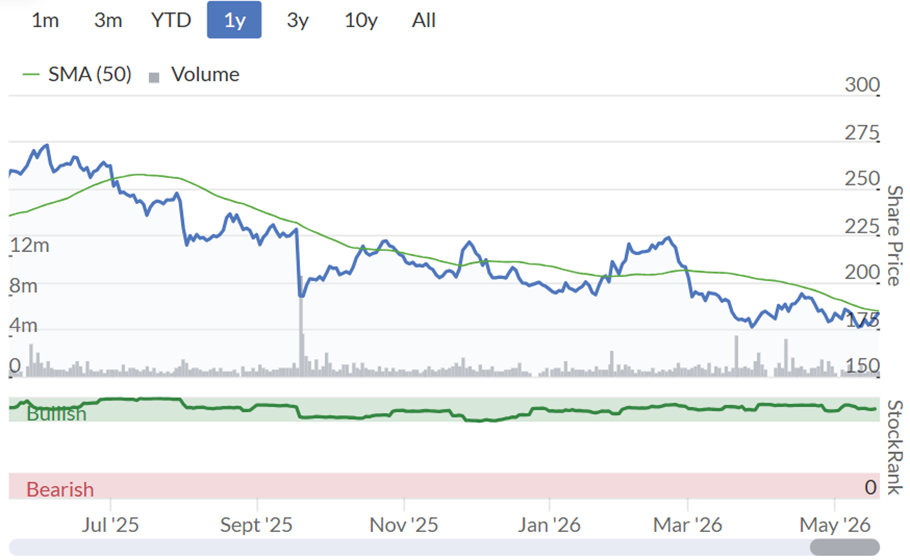Switch chart to YTD range
Screen dimensions: 910x560
(x=171, y=20)
